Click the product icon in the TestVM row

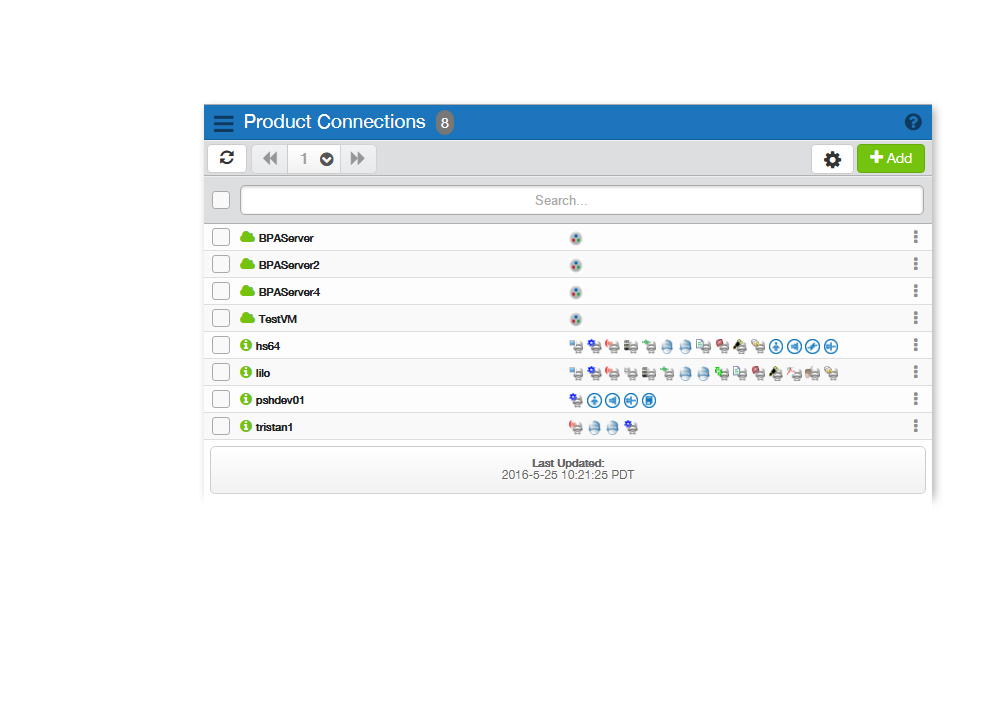pyautogui.click(x=575, y=319)
